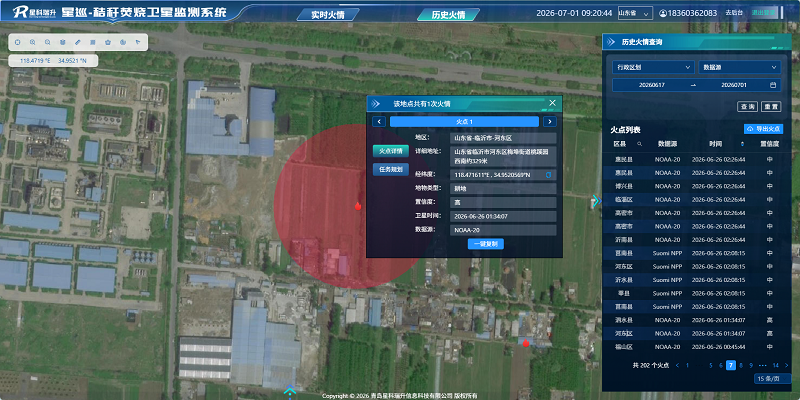Click search icon next to 区县 column header

click(x=639, y=144)
